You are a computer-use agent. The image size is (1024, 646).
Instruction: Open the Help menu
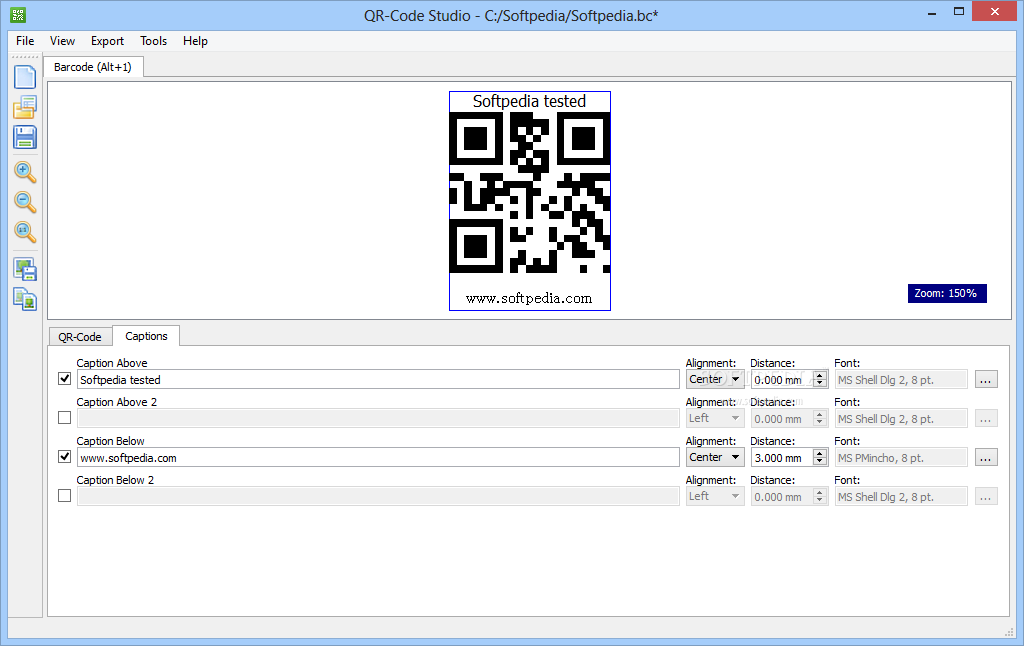[x=195, y=40]
